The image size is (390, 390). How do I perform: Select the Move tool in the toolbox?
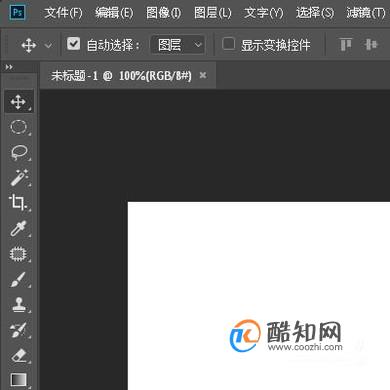19,102
